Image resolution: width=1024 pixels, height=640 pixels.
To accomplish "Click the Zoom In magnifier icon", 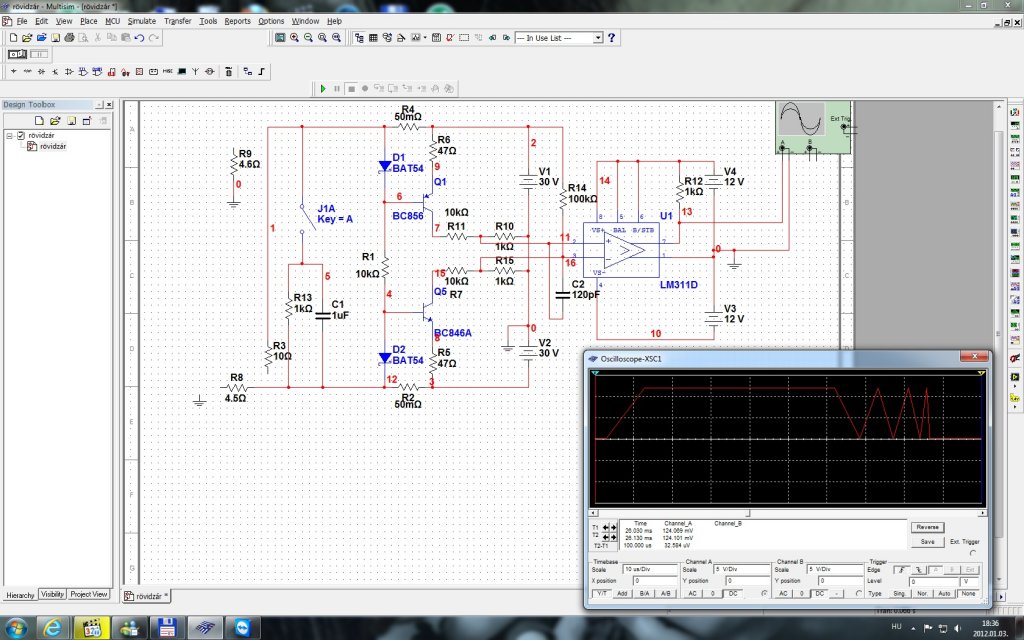I will click(295, 38).
